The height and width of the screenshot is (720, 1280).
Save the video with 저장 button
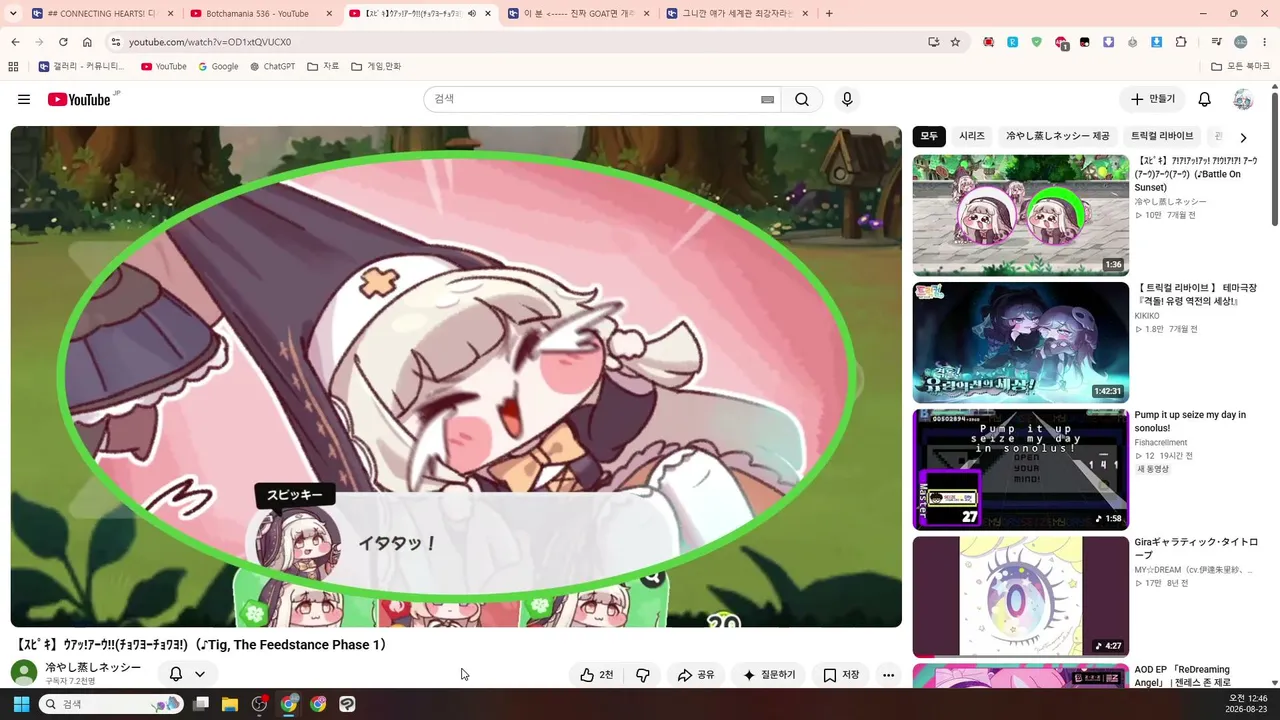(841, 675)
